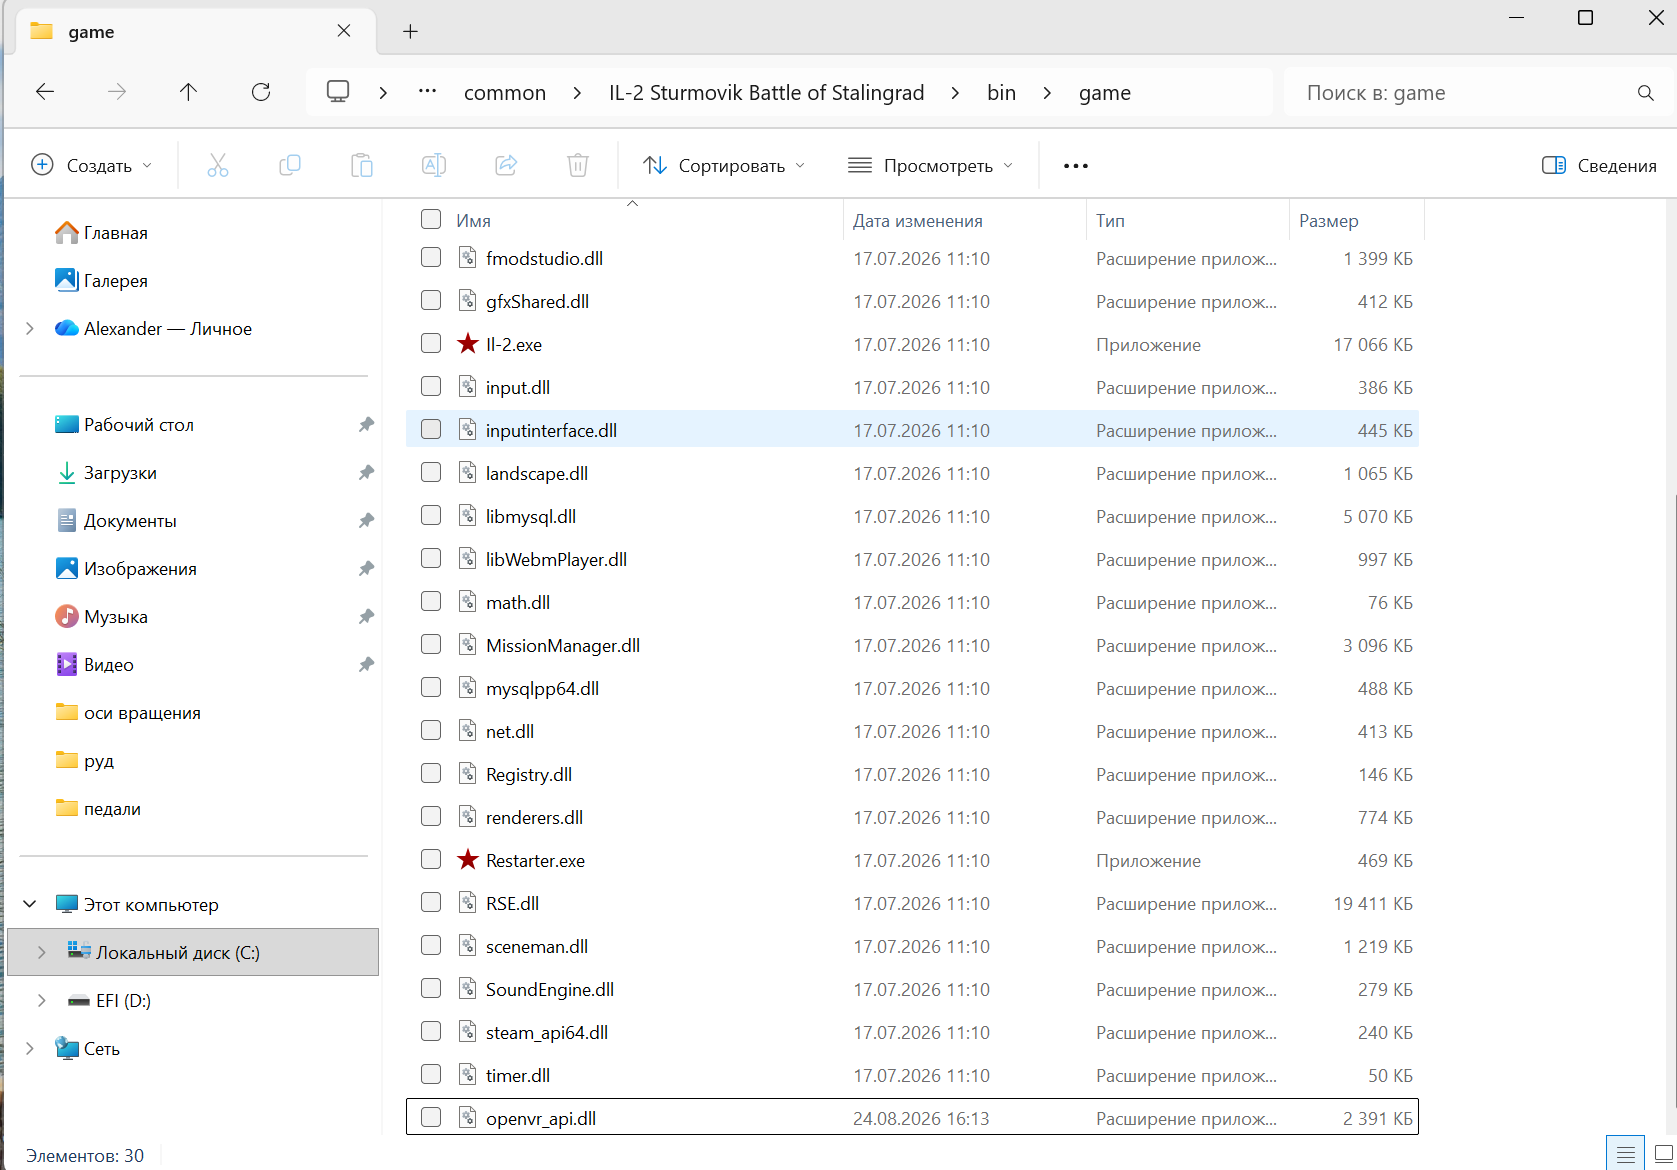
Task: Toggle the select-all checkbox in the header
Action: (431, 219)
